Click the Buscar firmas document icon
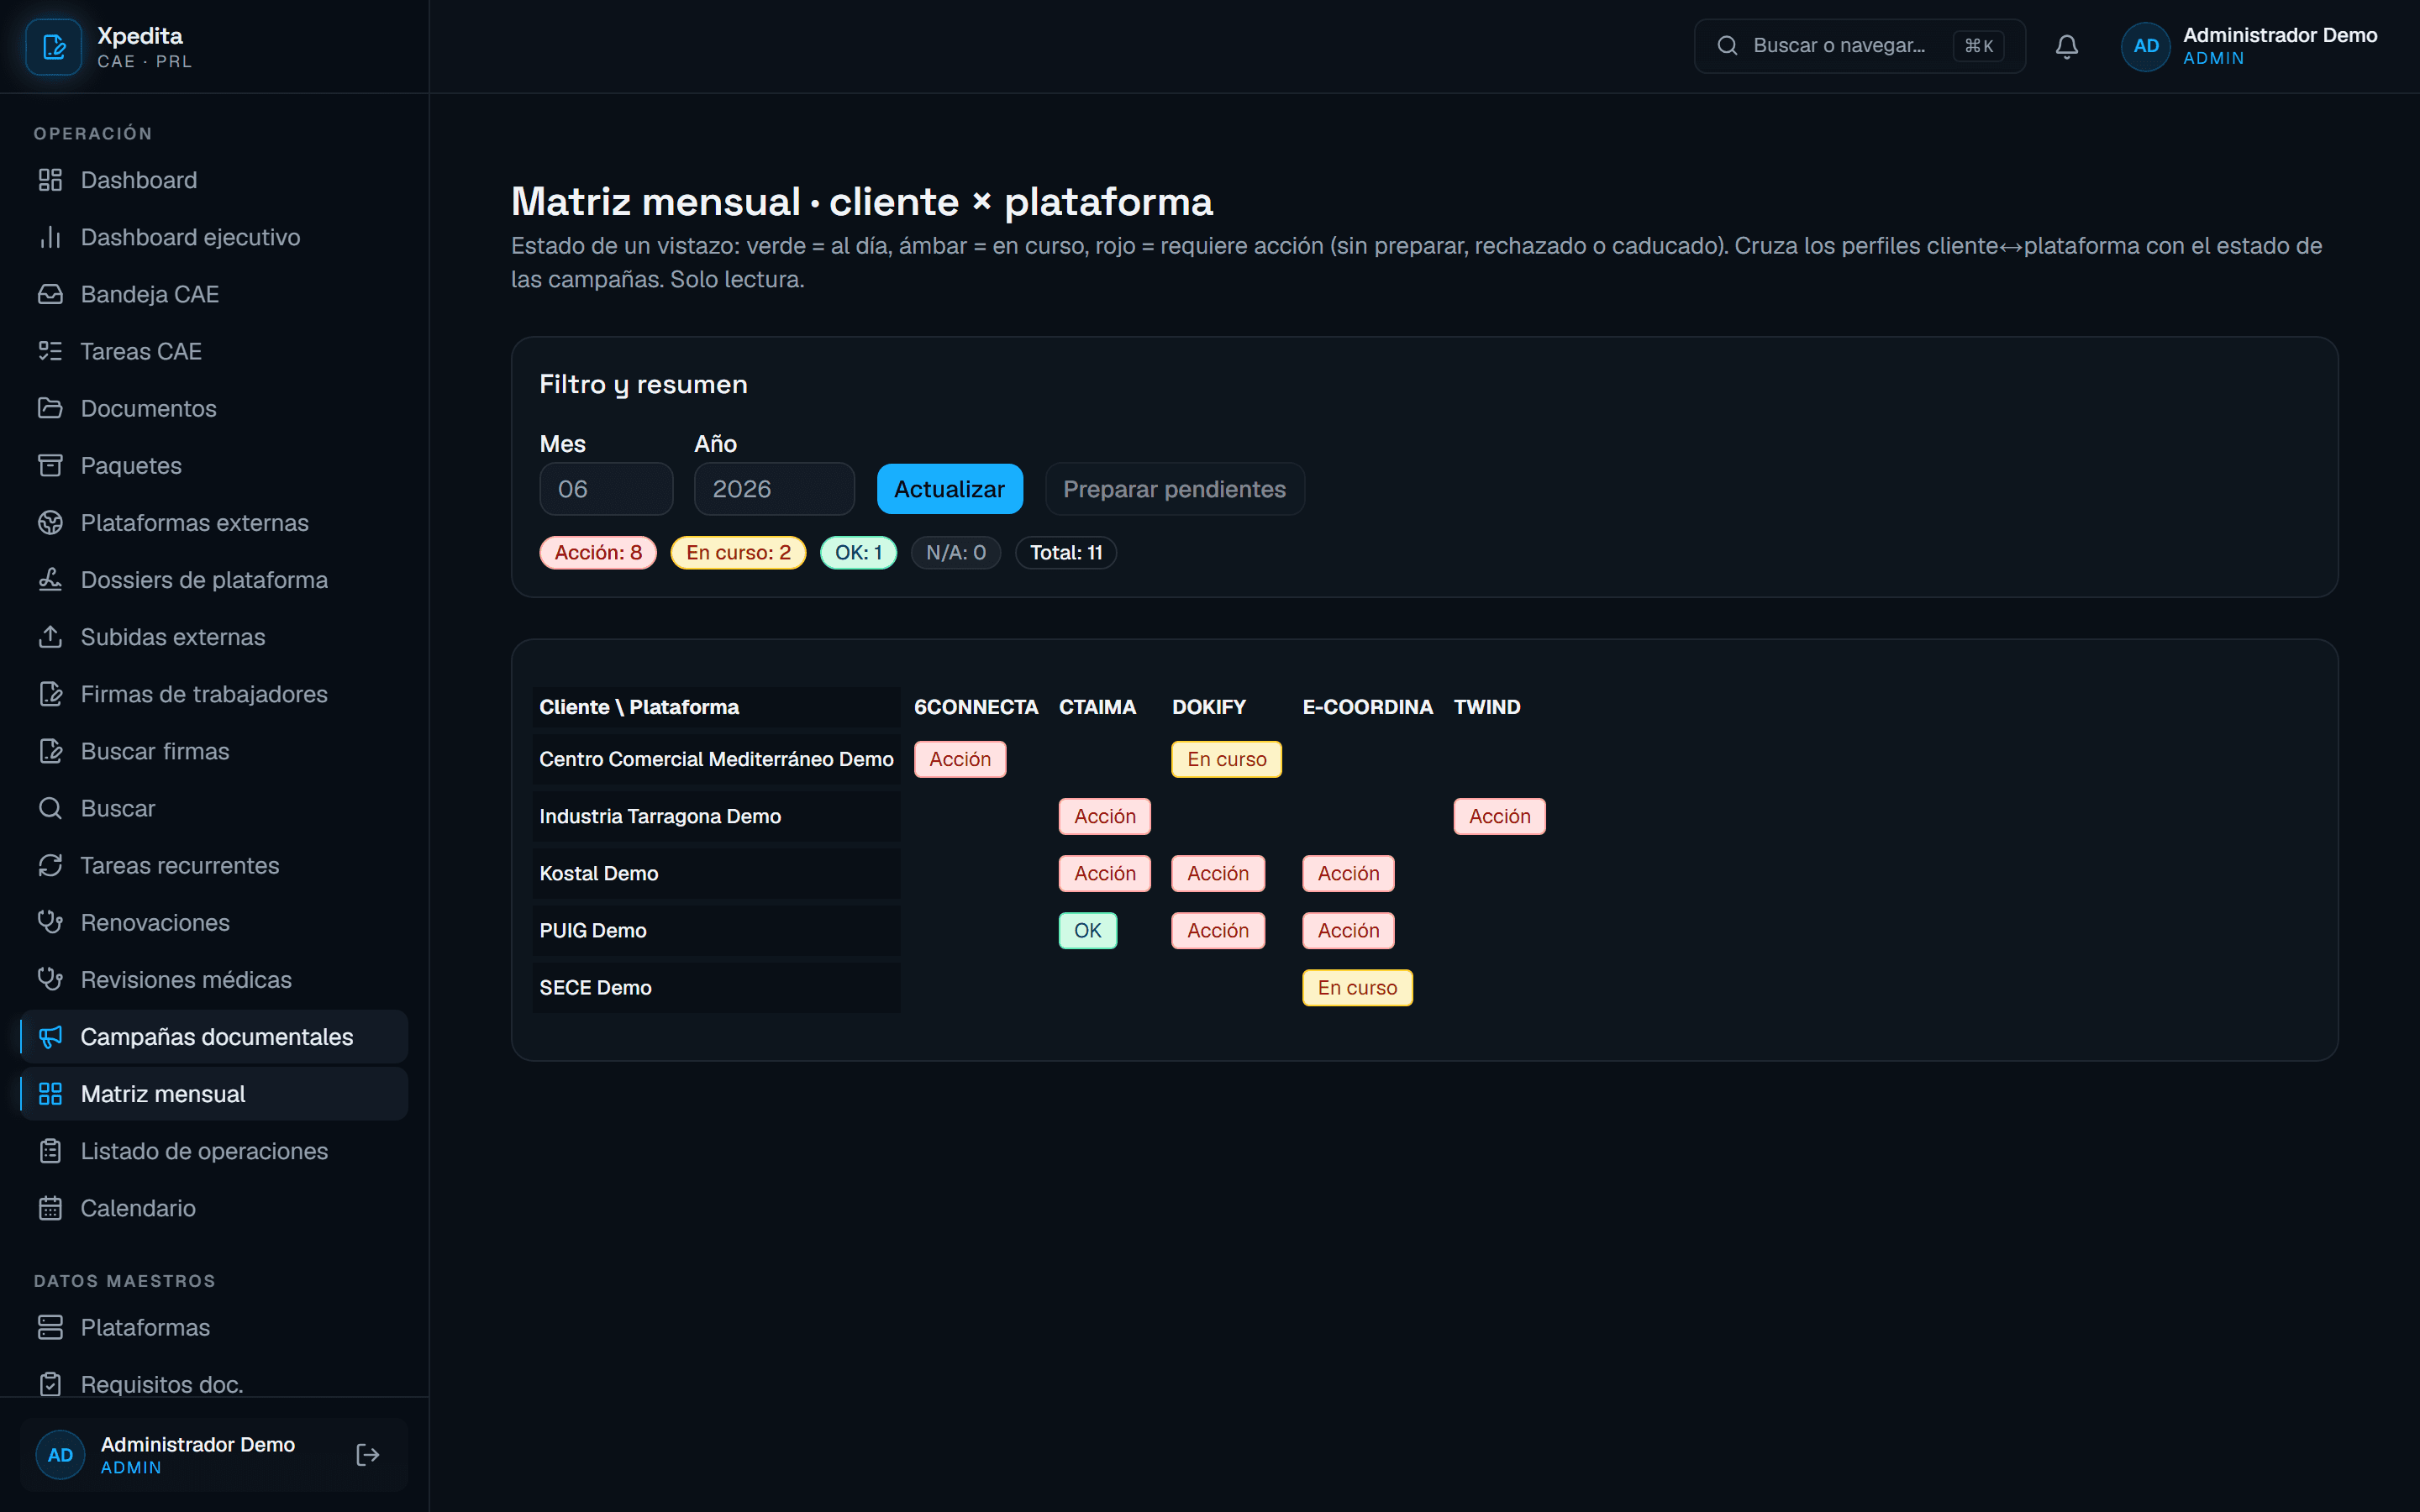This screenshot has height=1512, width=2420. [x=50, y=751]
